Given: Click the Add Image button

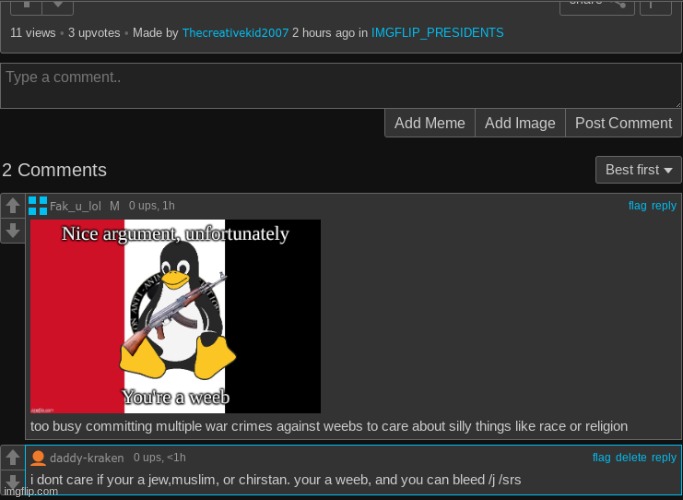Looking at the screenshot, I should (519, 123).
